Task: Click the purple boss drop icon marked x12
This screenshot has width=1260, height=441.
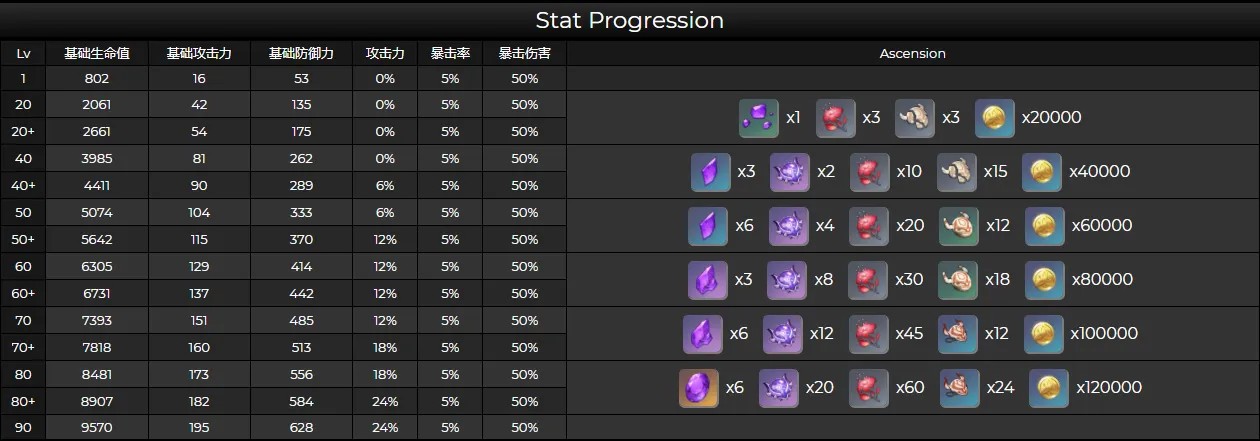Action: tap(783, 334)
